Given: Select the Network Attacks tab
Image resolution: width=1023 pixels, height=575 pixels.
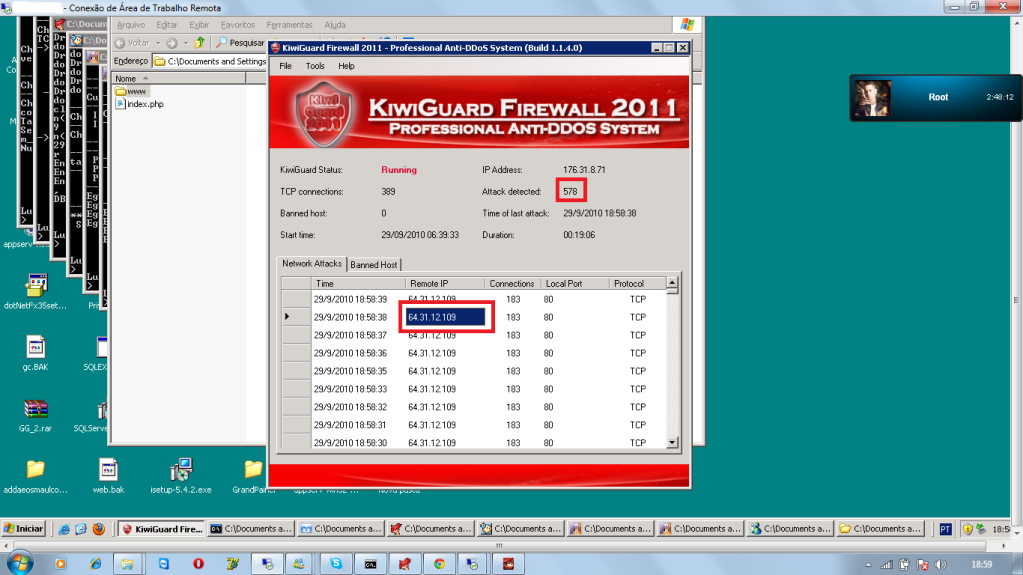Looking at the screenshot, I should [312, 264].
